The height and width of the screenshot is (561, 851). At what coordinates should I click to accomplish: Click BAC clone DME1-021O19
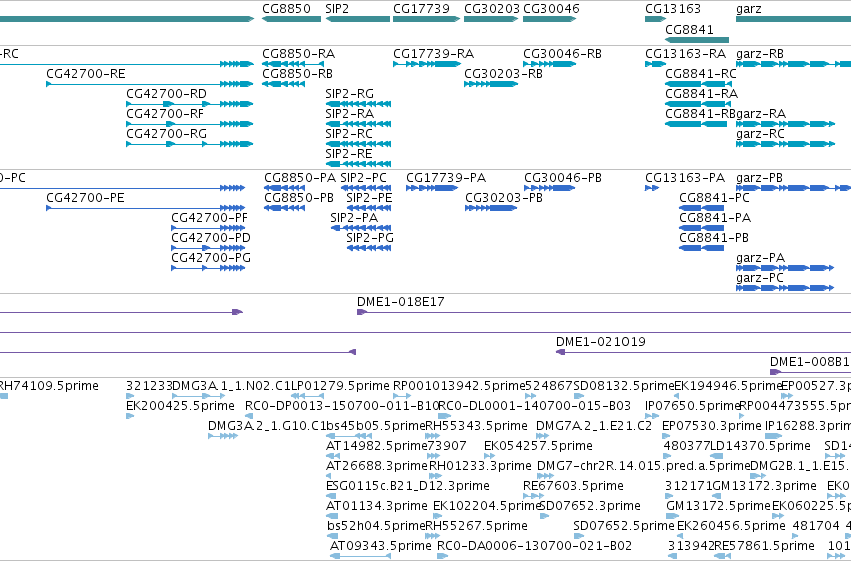(703, 353)
